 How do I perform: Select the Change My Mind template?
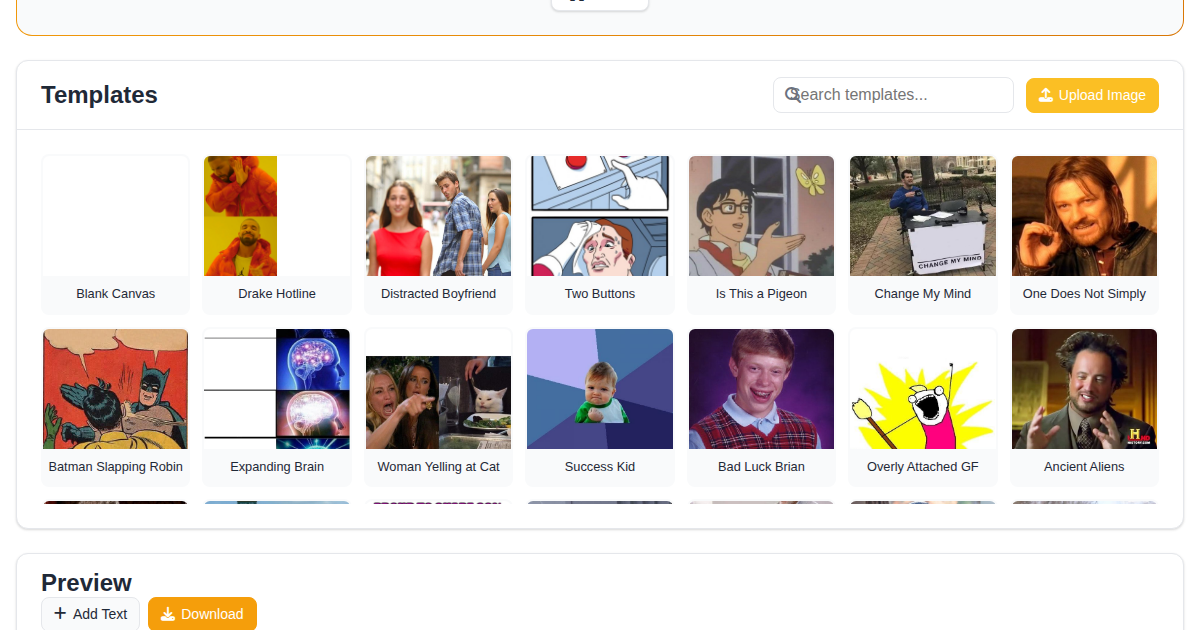922,233
